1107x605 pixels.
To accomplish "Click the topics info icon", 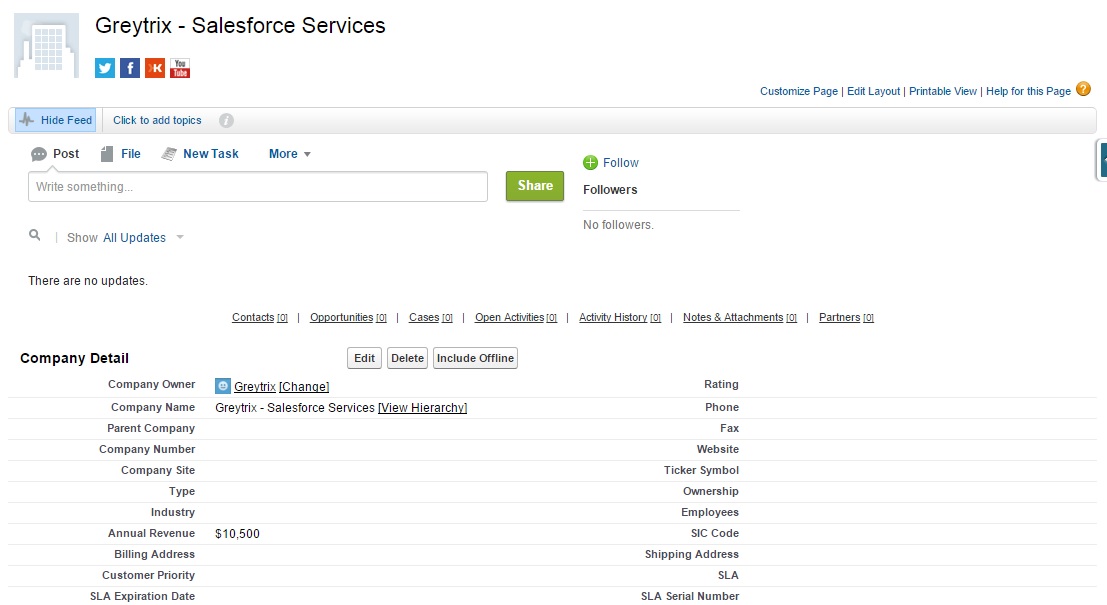I will (226, 121).
